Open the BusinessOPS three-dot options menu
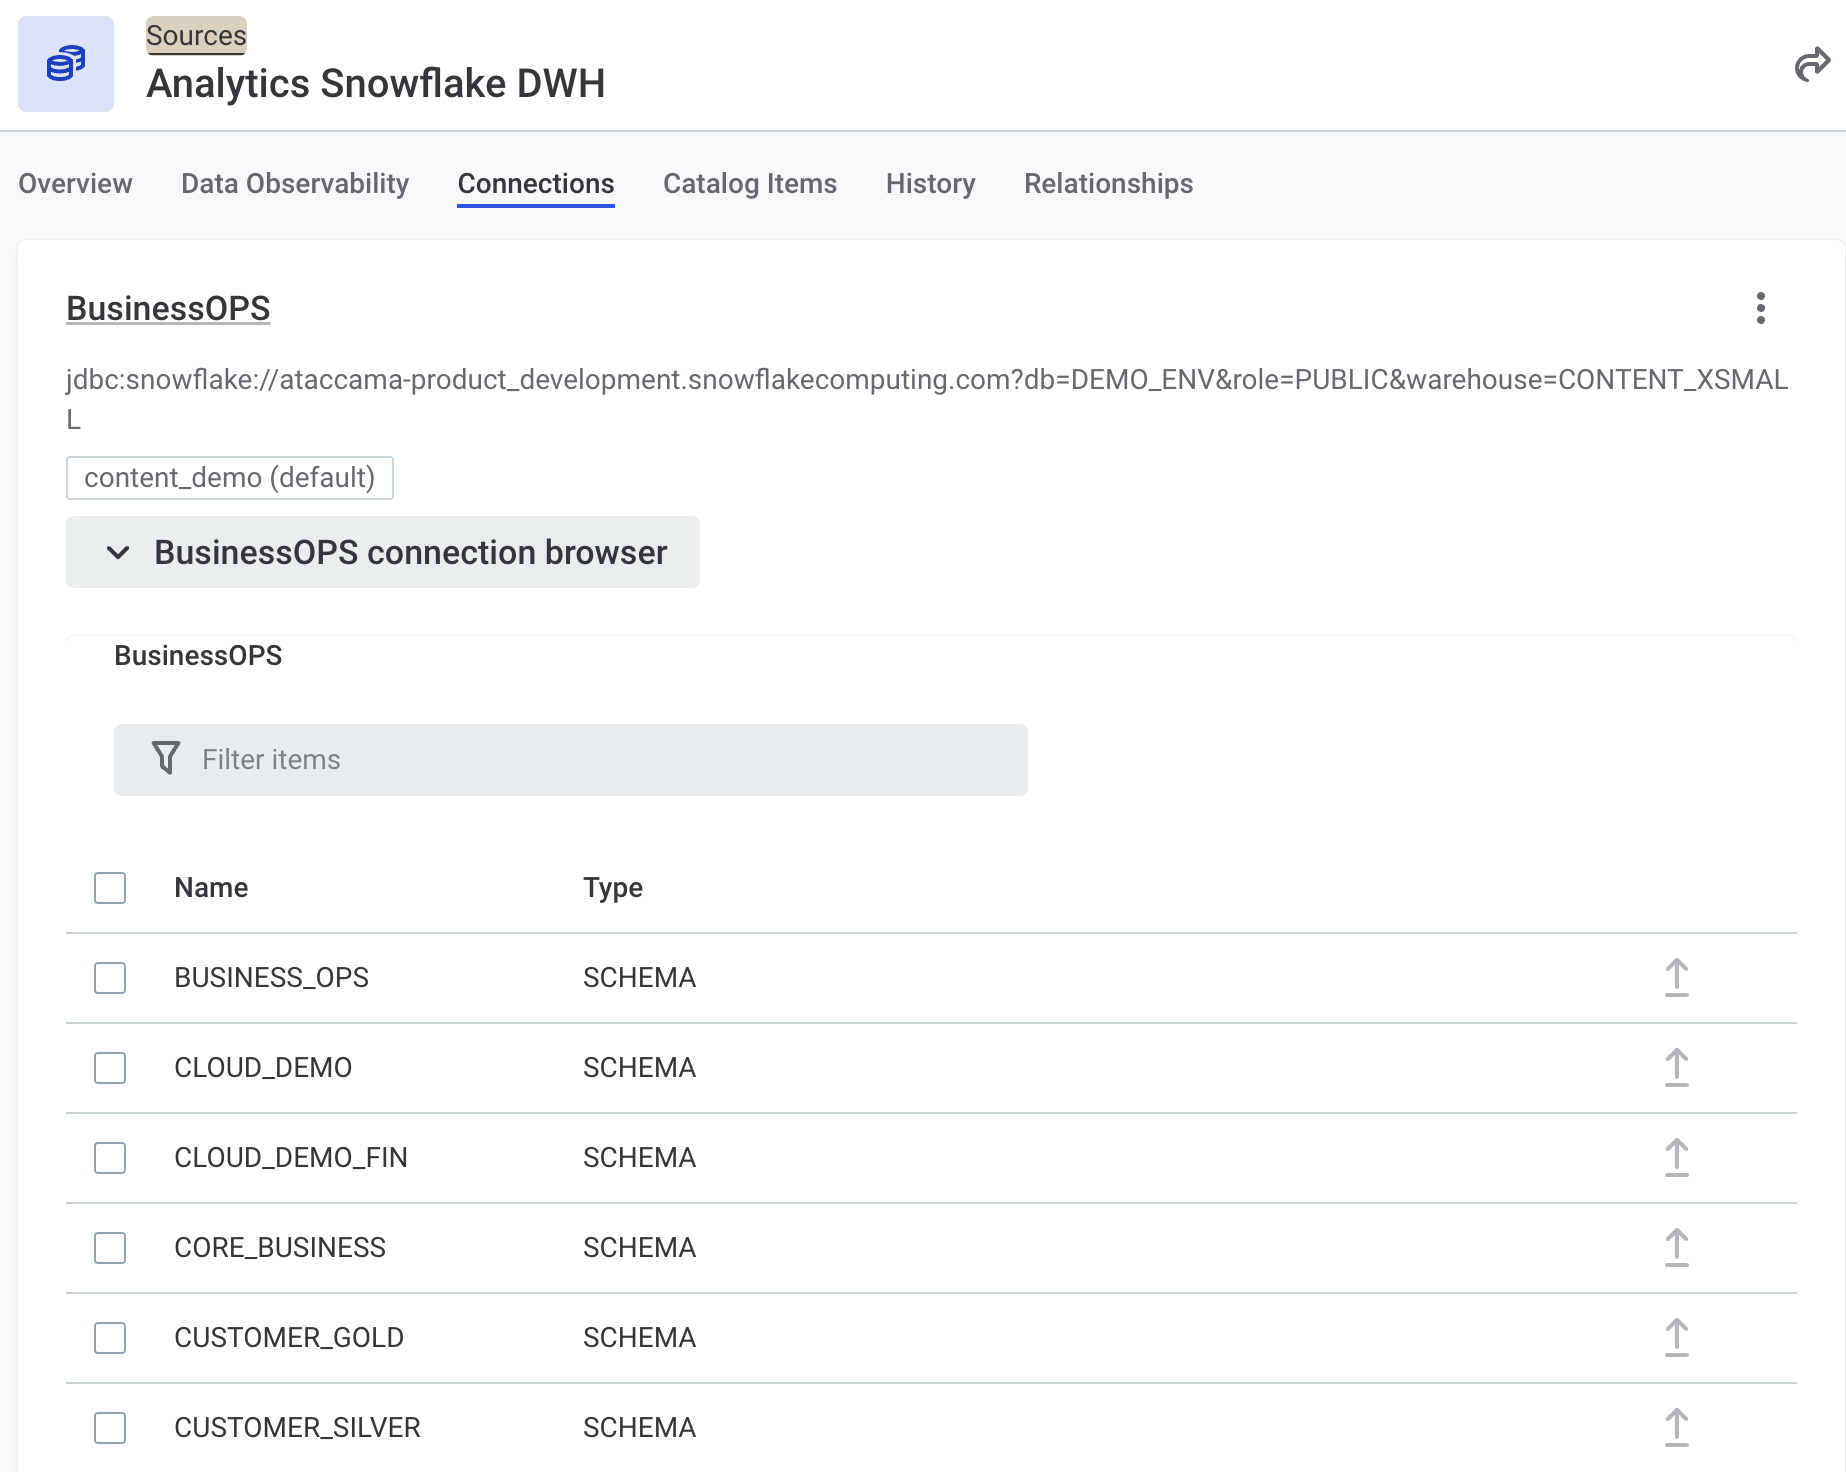1846x1472 pixels. tap(1761, 308)
